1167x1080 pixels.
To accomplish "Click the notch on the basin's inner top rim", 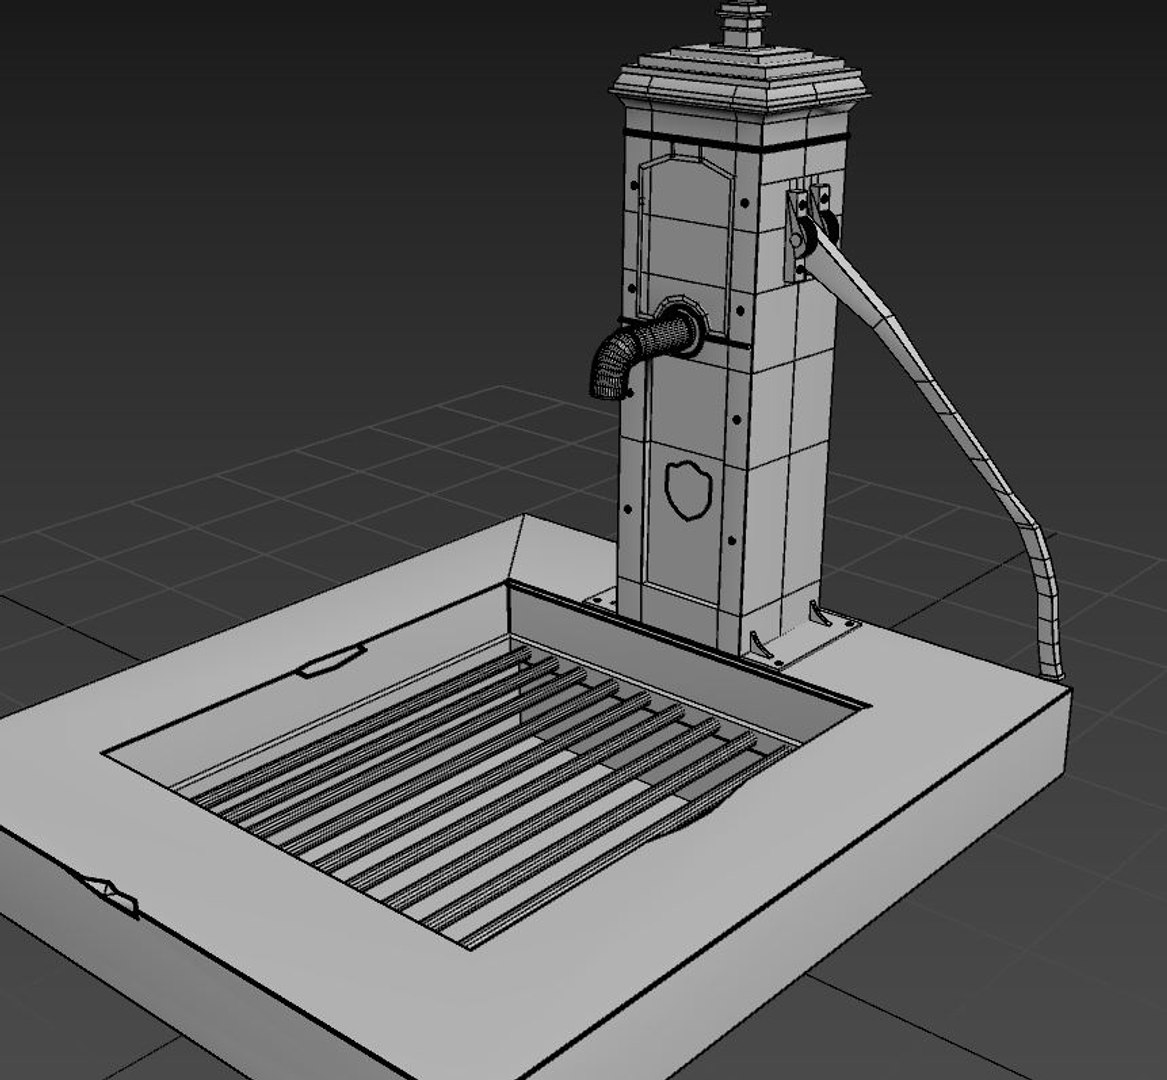I will [x=331, y=661].
